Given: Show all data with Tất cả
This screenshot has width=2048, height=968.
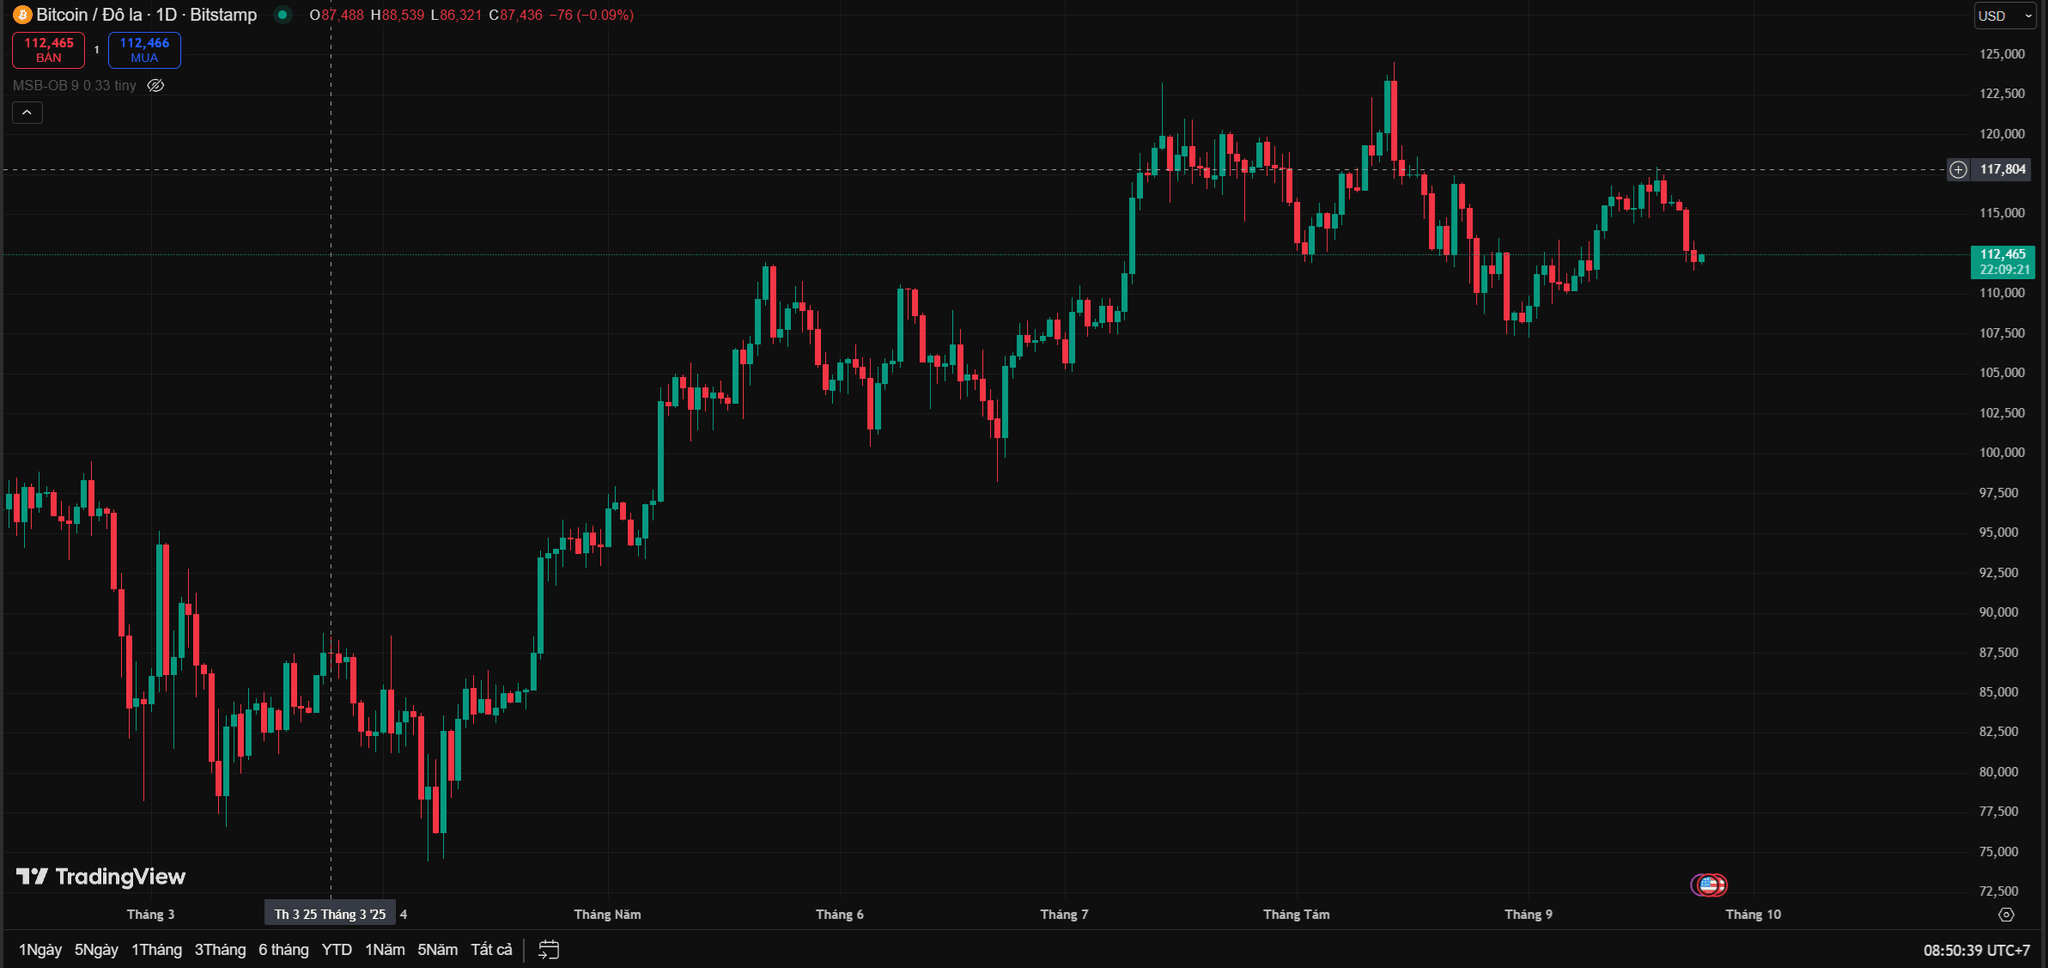Looking at the screenshot, I should 492,950.
